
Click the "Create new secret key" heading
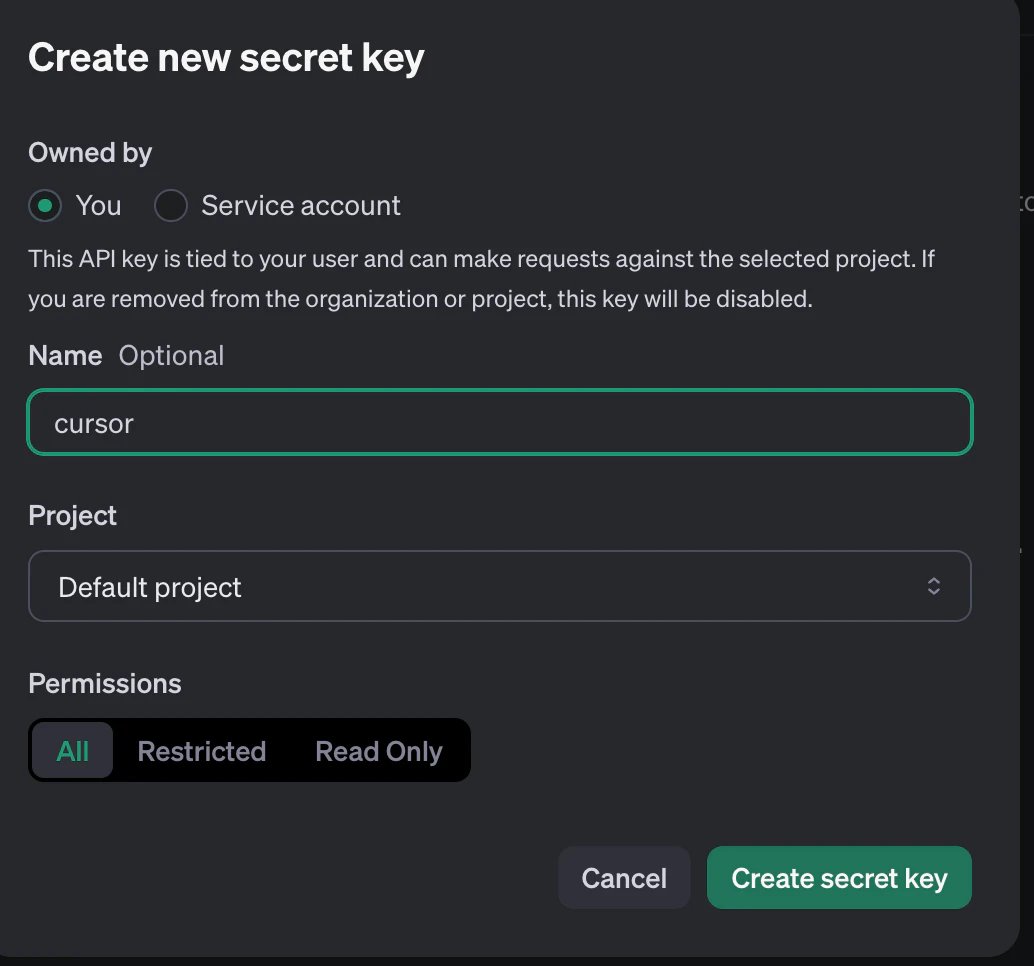click(226, 58)
